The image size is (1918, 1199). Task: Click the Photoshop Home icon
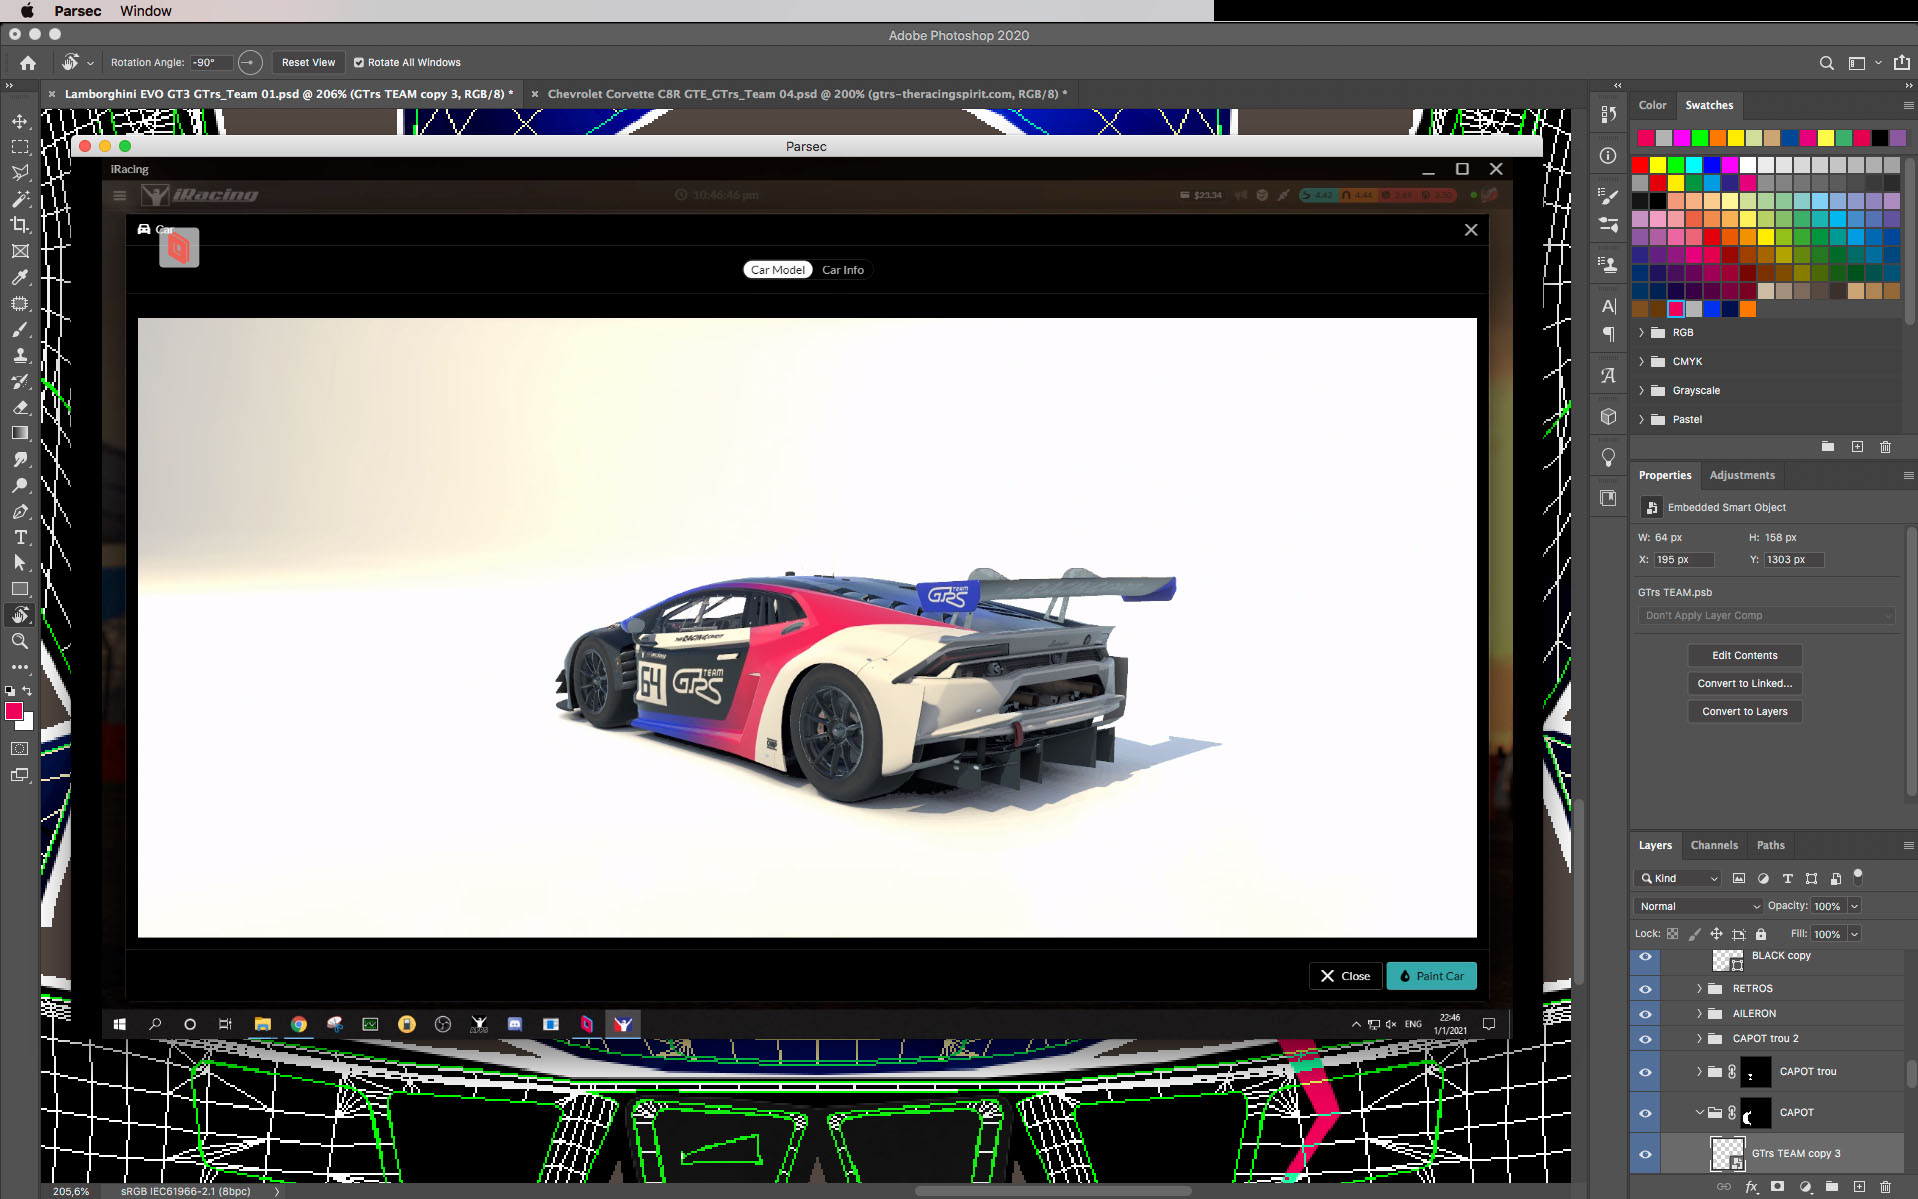[x=28, y=63]
